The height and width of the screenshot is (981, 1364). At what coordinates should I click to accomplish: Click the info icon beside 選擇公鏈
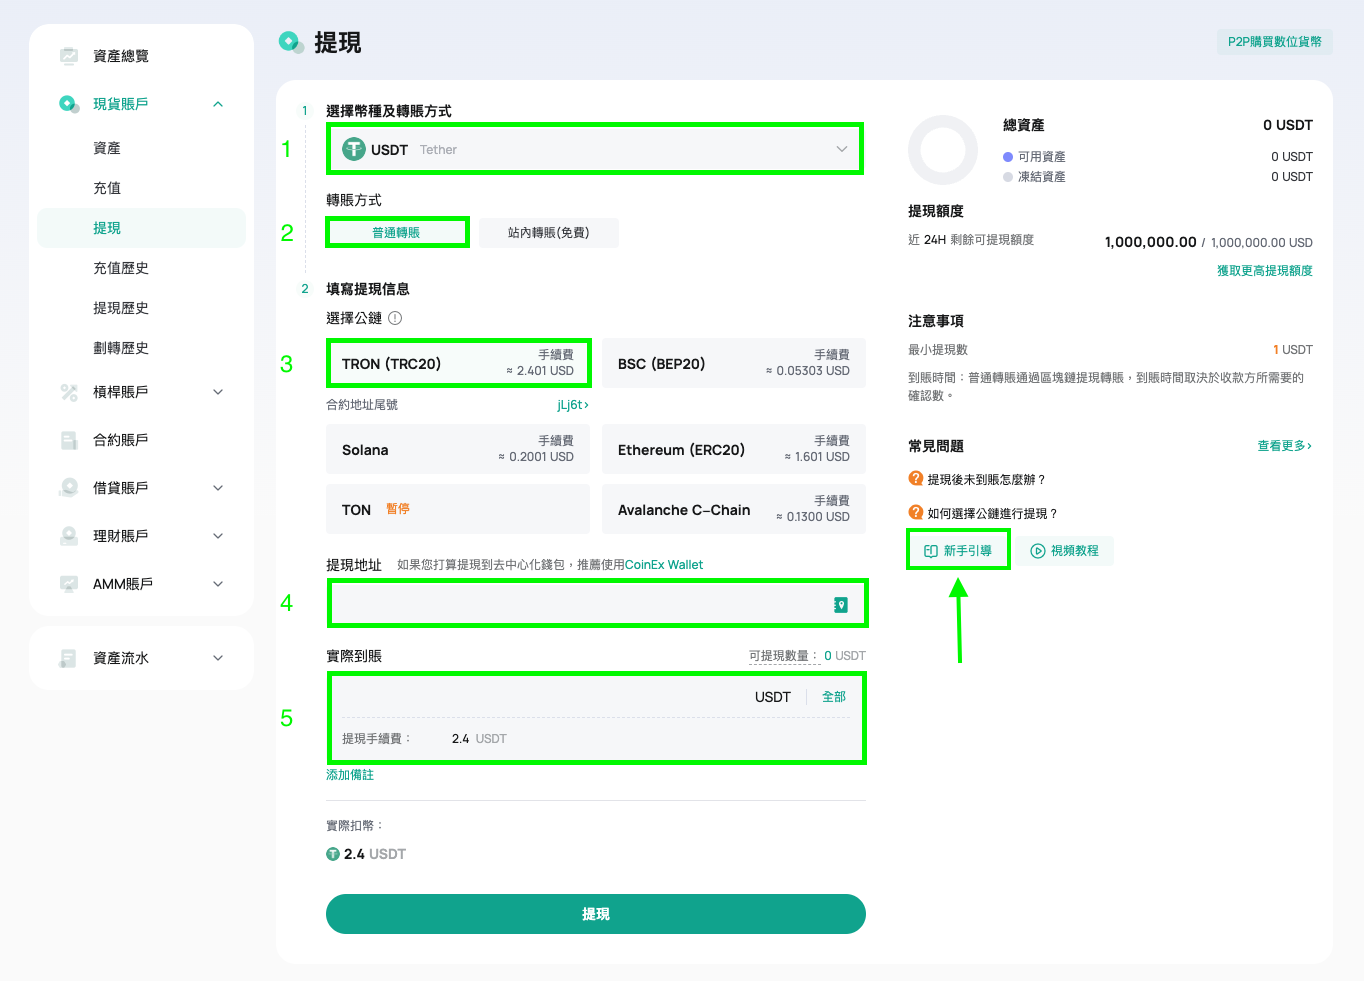395,318
